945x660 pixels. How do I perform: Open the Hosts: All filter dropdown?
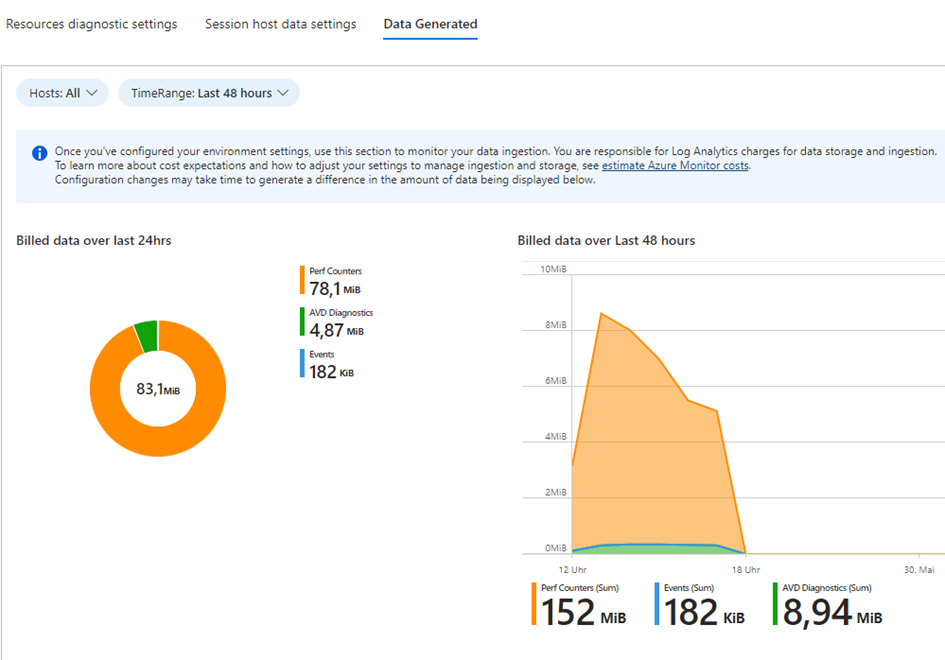click(63, 93)
